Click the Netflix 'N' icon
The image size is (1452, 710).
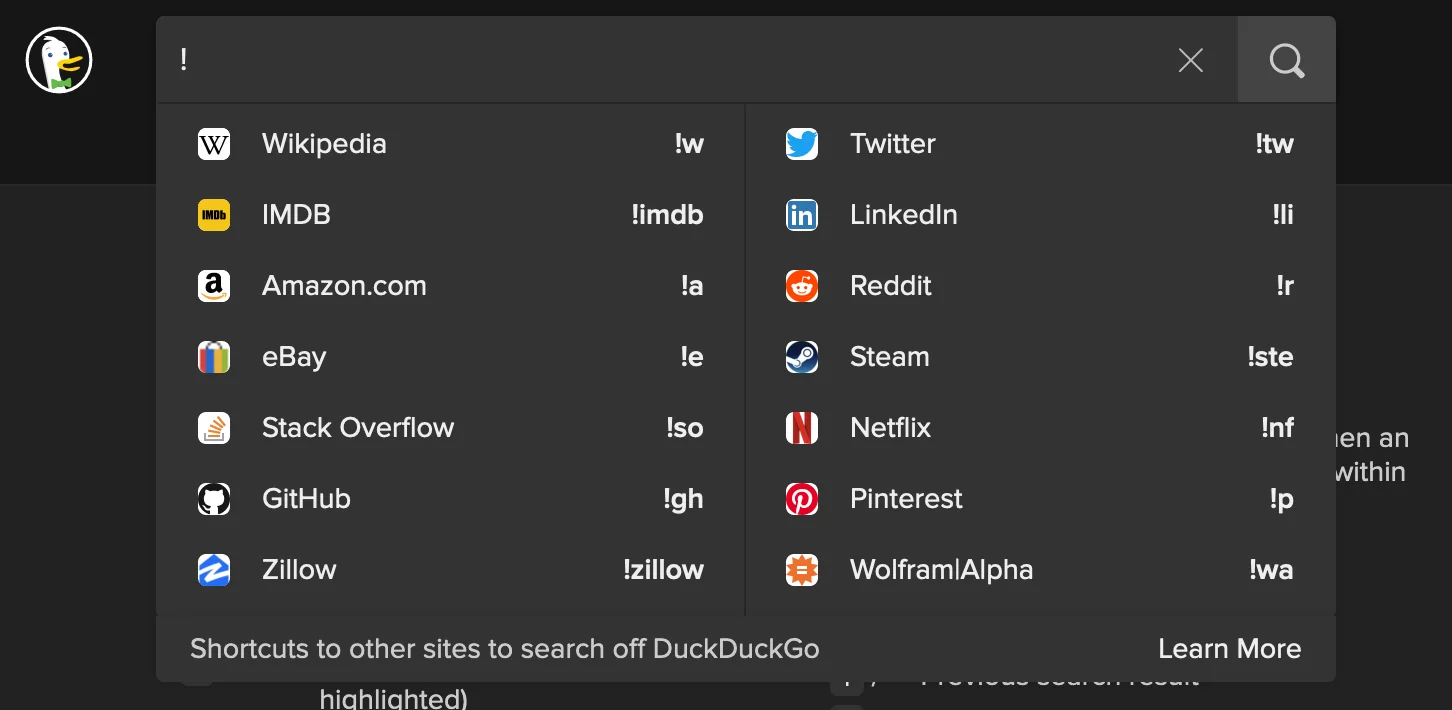(801, 427)
